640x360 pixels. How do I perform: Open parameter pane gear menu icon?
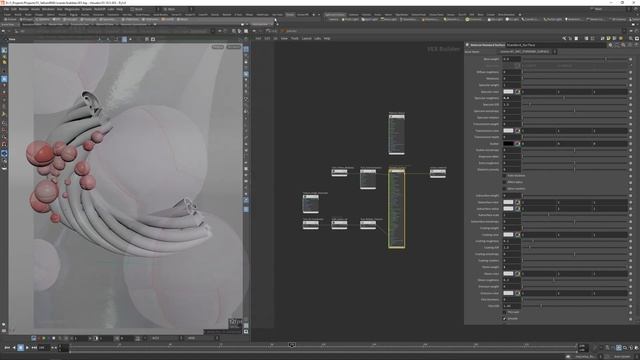coord(610,45)
